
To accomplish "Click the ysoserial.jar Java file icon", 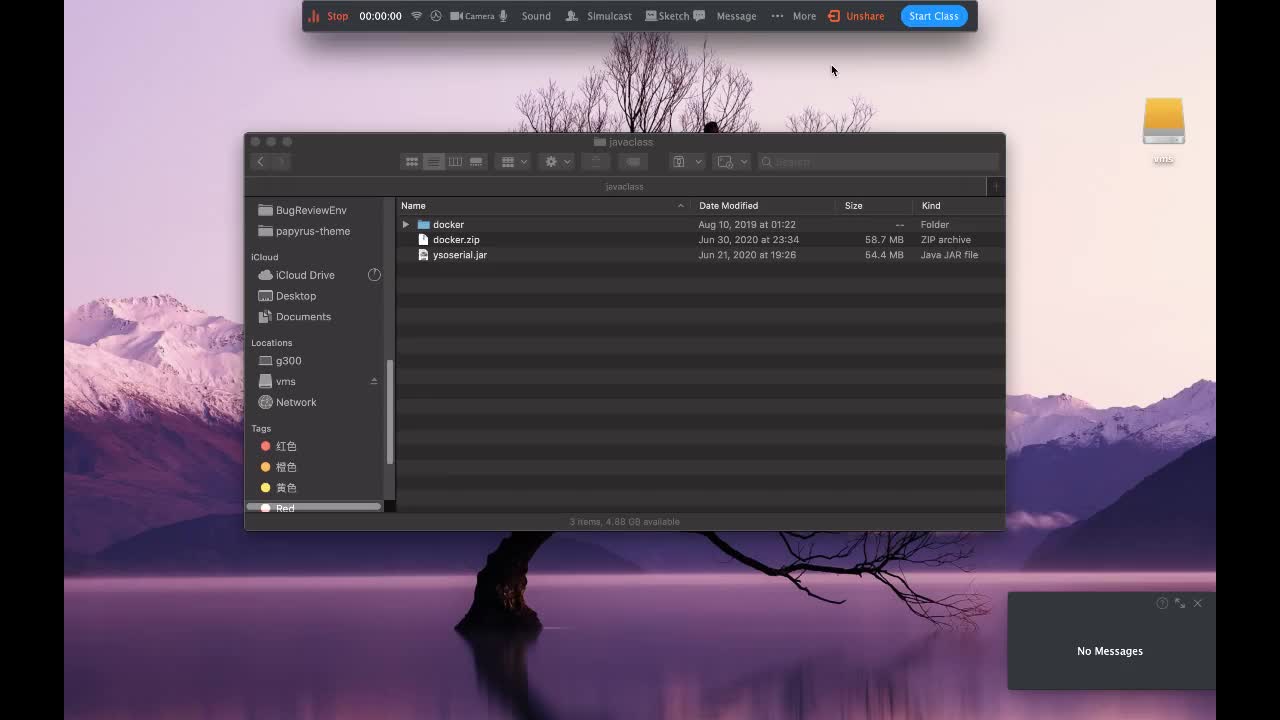I will [423, 255].
